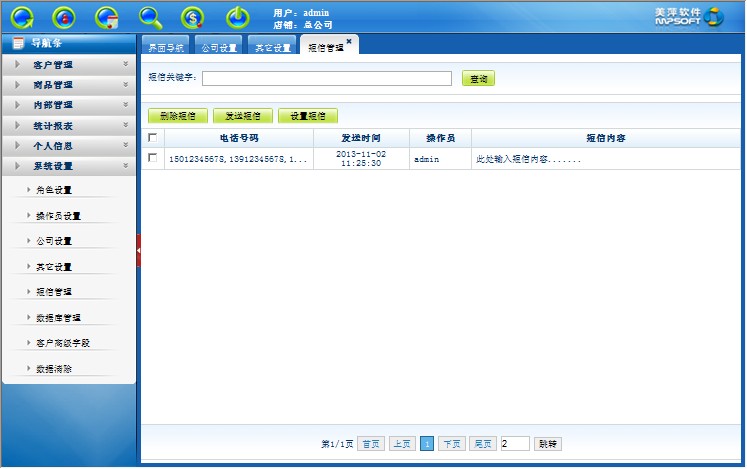Expand the 客户管理 navigation section
747x469 pixels.
[68, 65]
